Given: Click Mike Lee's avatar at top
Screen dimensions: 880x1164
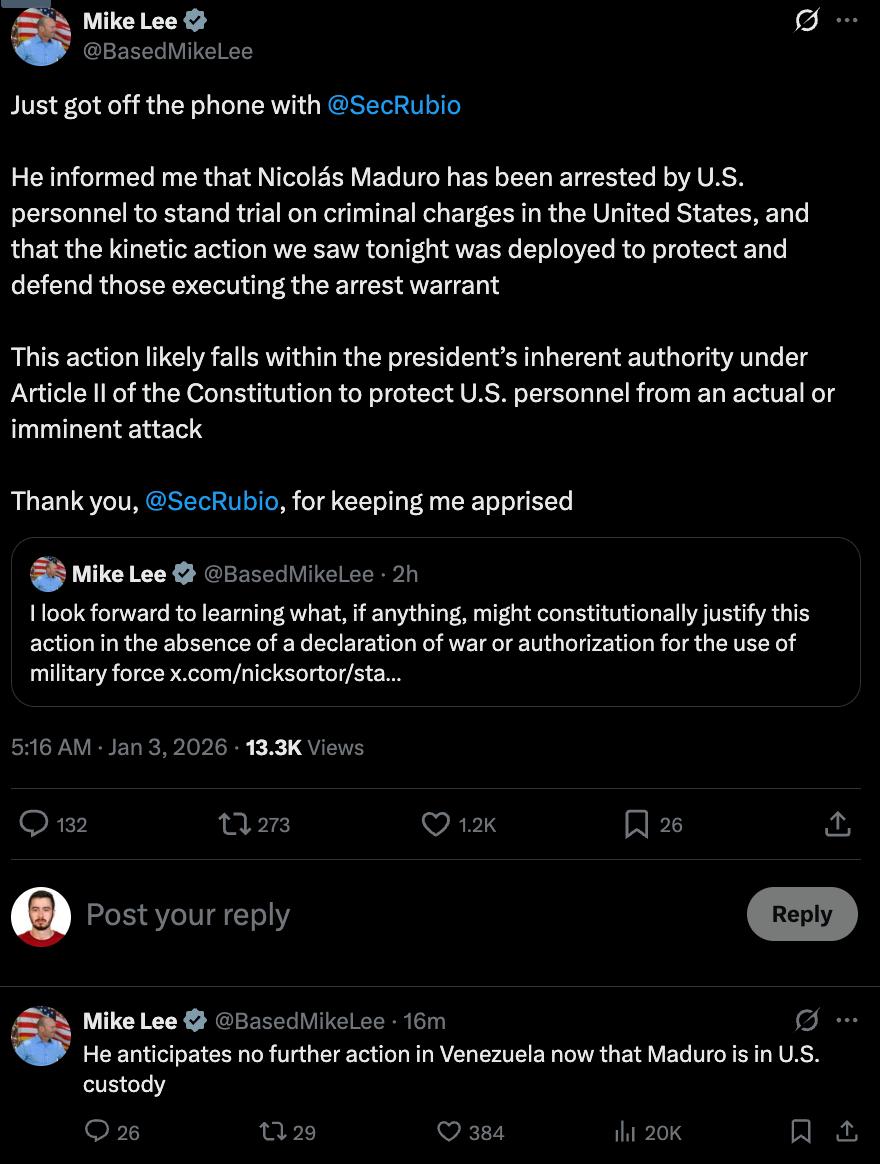Looking at the screenshot, I should click(x=41, y=36).
